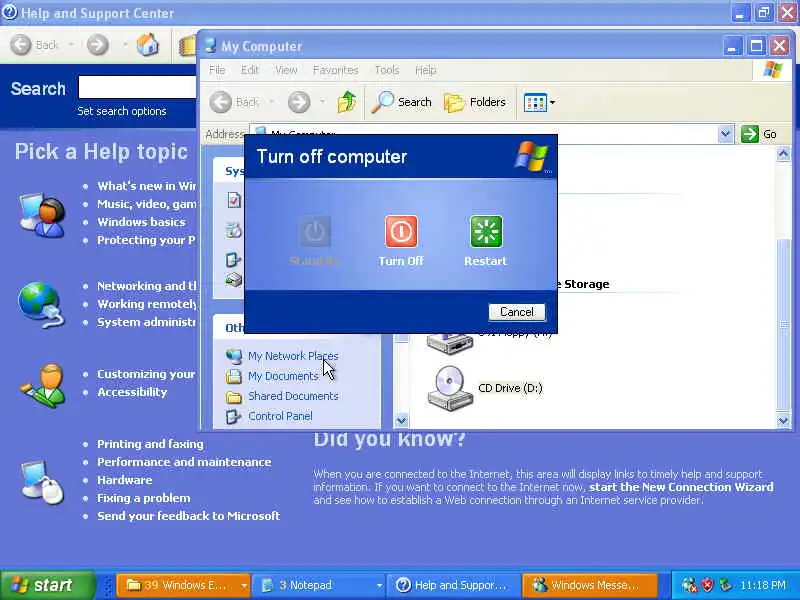Screen dimensions: 800x600
Task: Click Back arrow in Help and Support Center
Action: [x=21, y=45]
